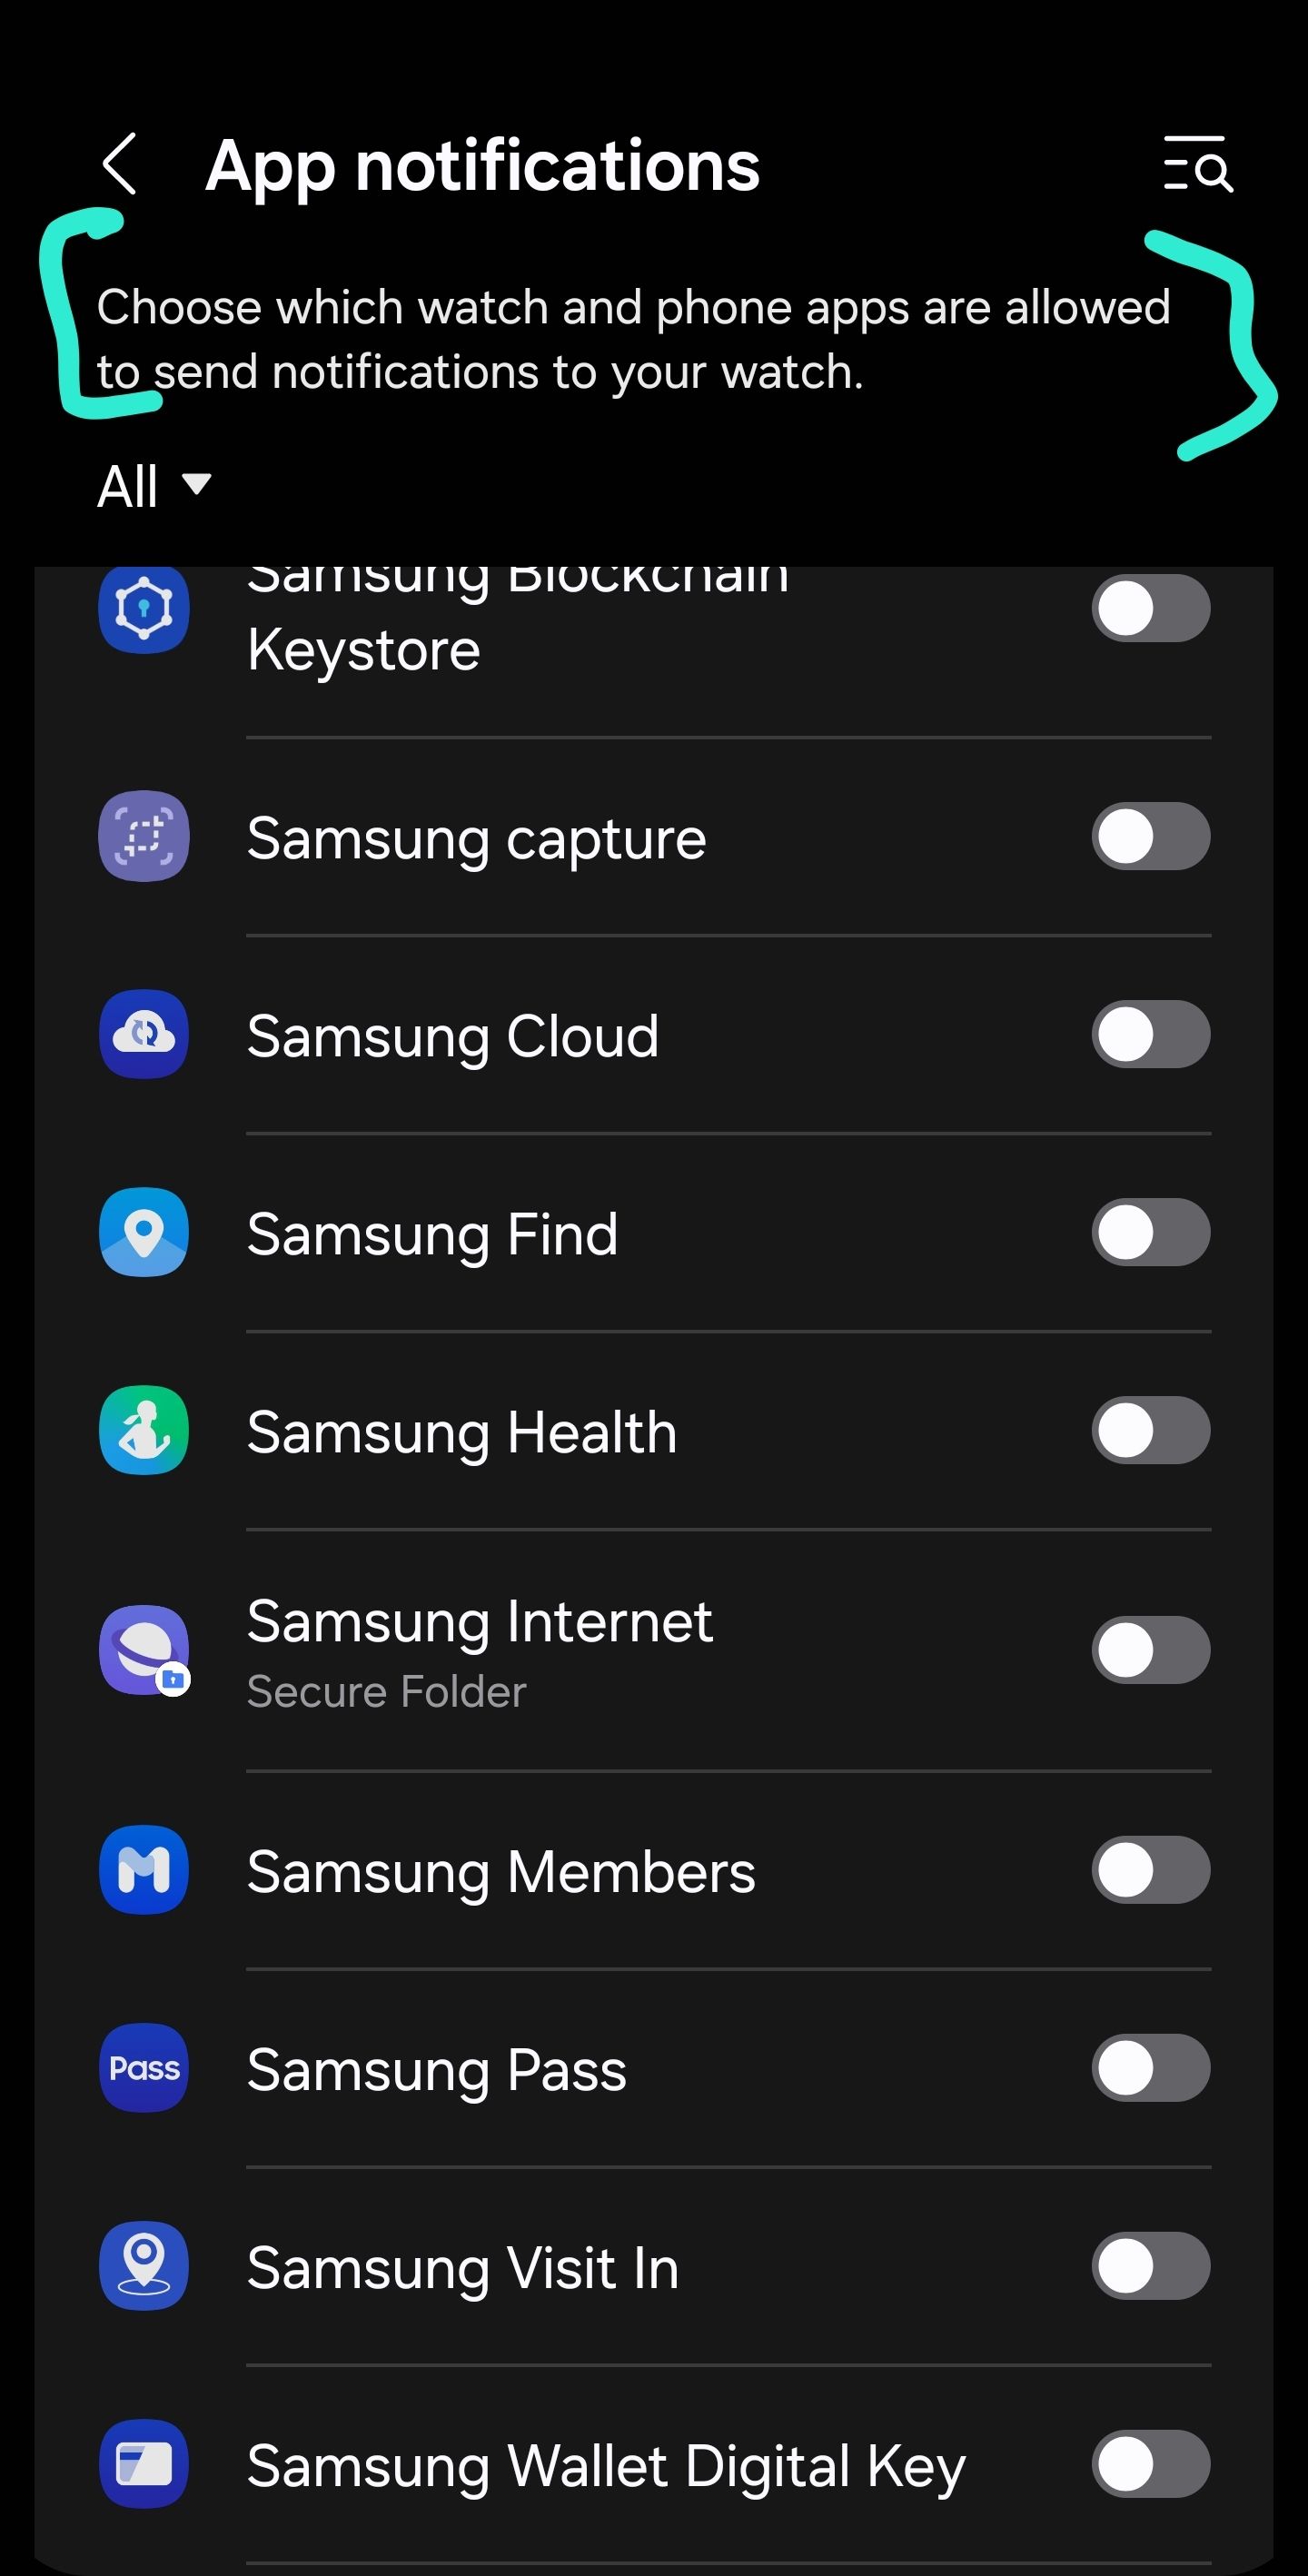Screen dimensions: 1308x2576
Task: Tap the Samsung Members app icon
Action: pyautogui.click(x=144, y=1870)
